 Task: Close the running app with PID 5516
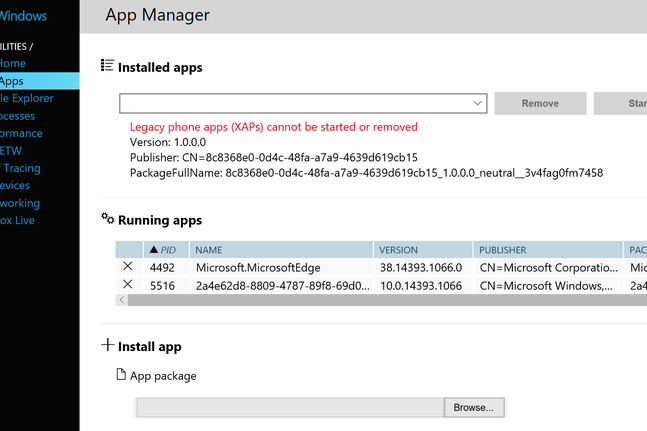pyautogui.click(x=128, y=284)
